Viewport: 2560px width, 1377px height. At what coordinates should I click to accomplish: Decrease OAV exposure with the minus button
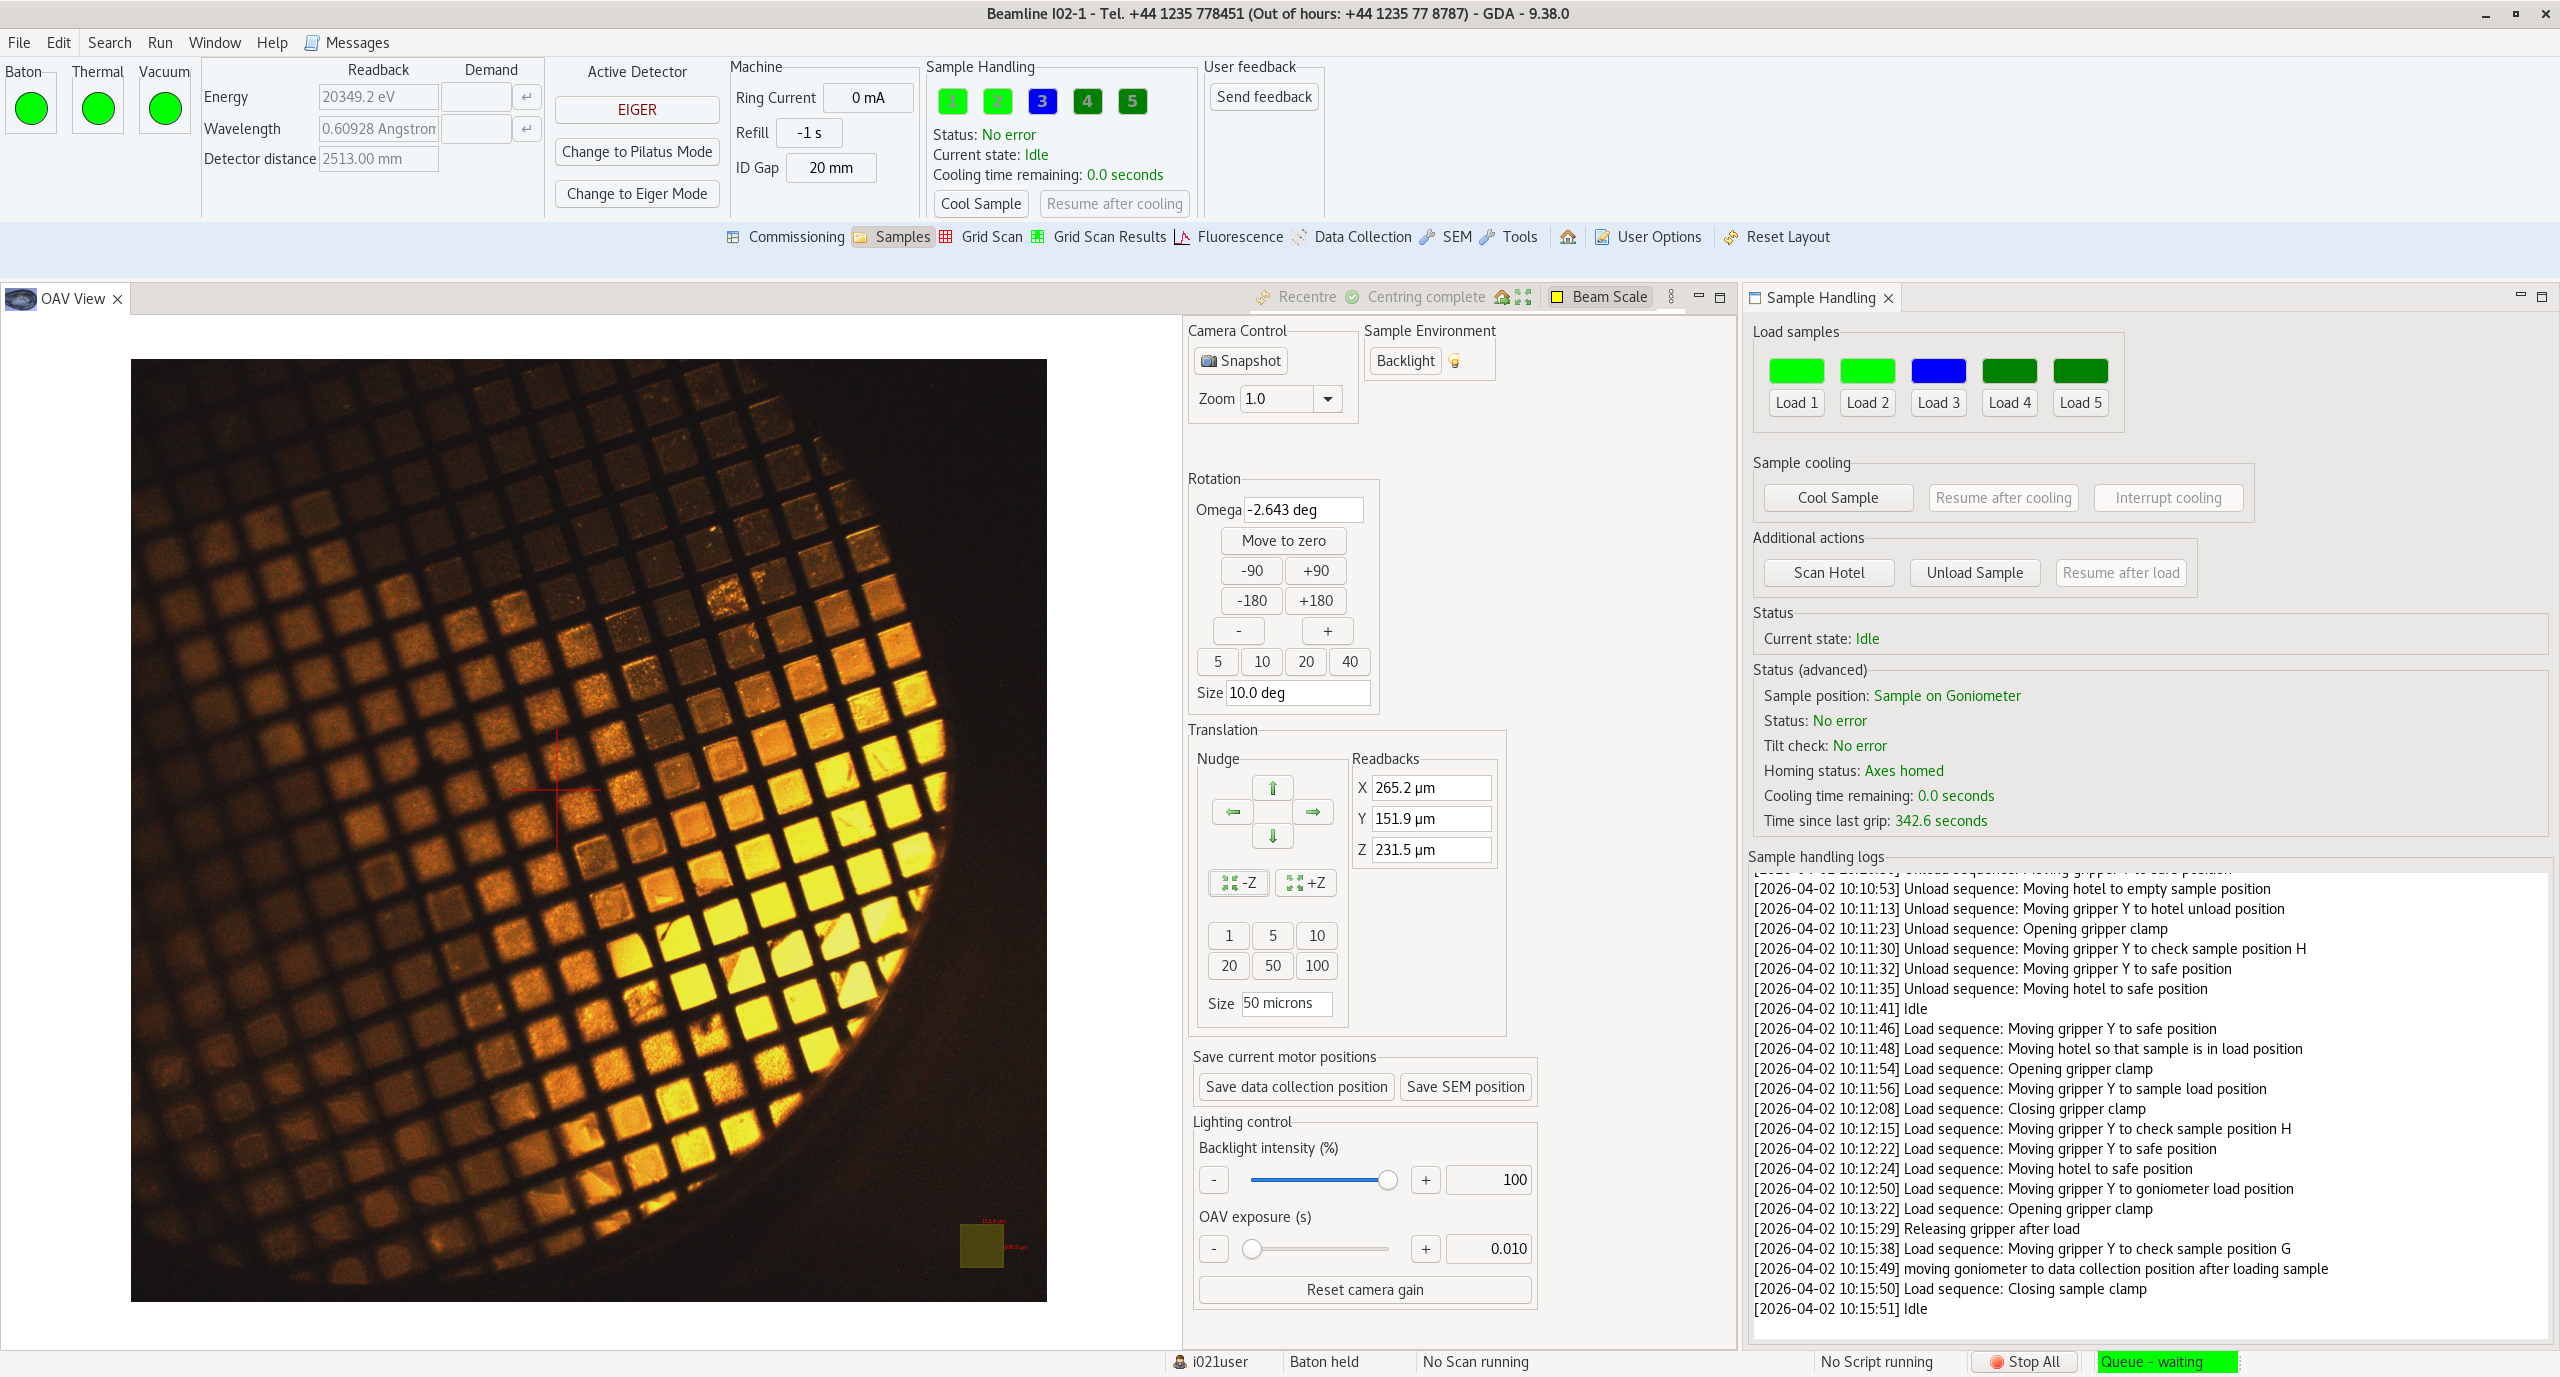click(1214, 1249)
